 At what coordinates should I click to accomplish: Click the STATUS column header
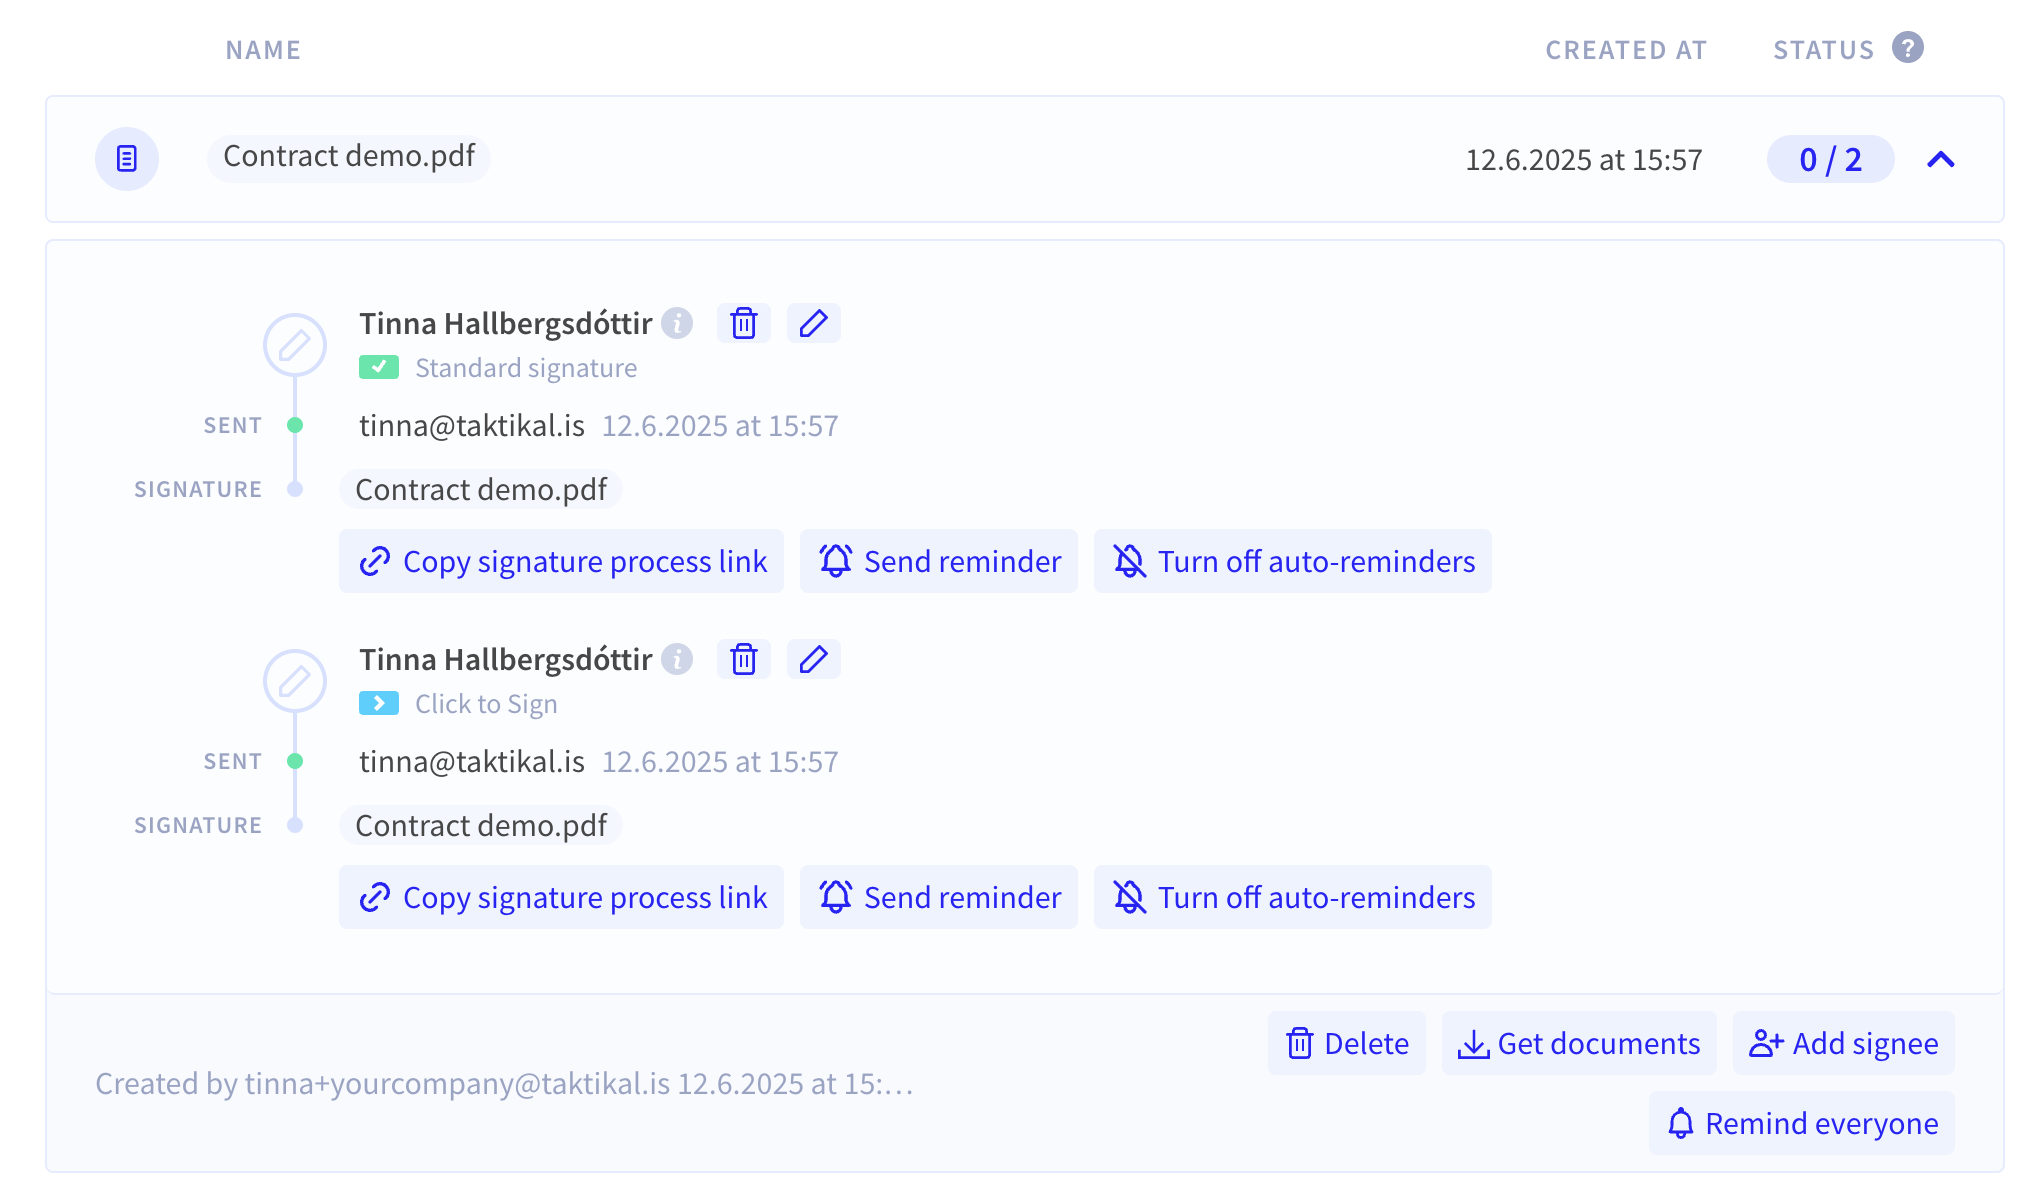pyautogui.click(x=1824, y=50)
